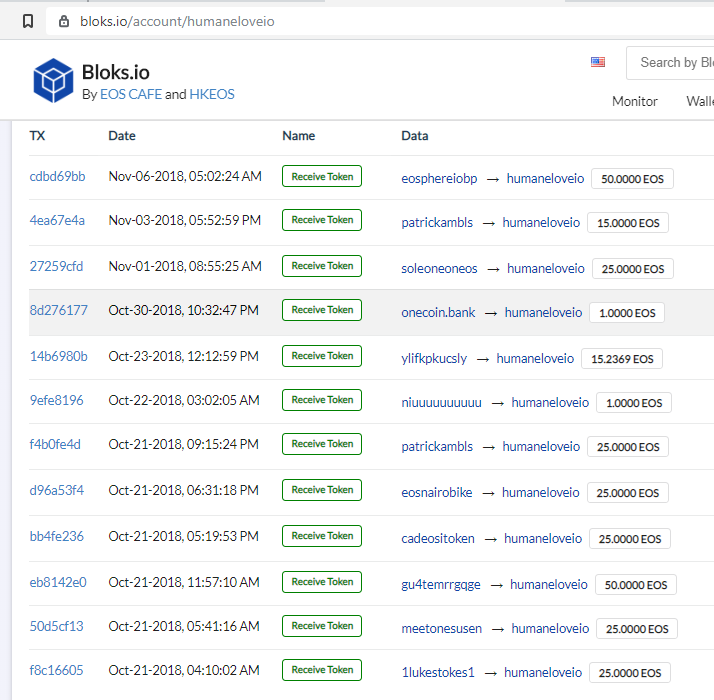Click date Oct-30-2018, 10:32:47 PM
714x700 pixels.
pos(184,311)
